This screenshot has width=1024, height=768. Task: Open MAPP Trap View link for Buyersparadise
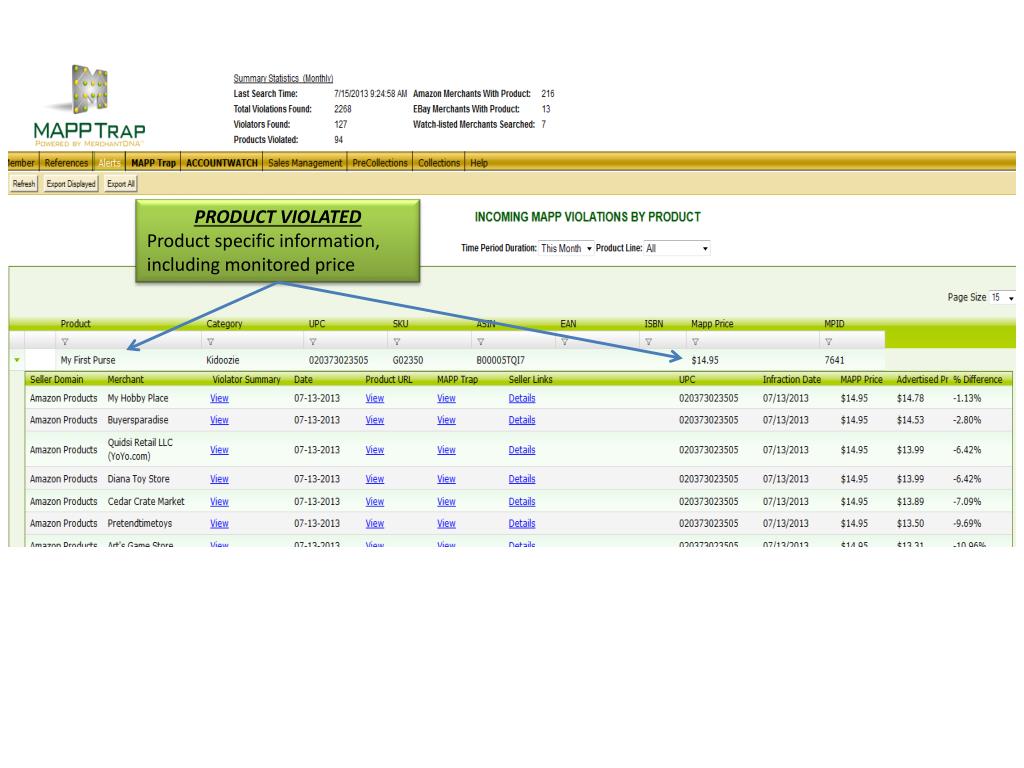tap(446, 420)
